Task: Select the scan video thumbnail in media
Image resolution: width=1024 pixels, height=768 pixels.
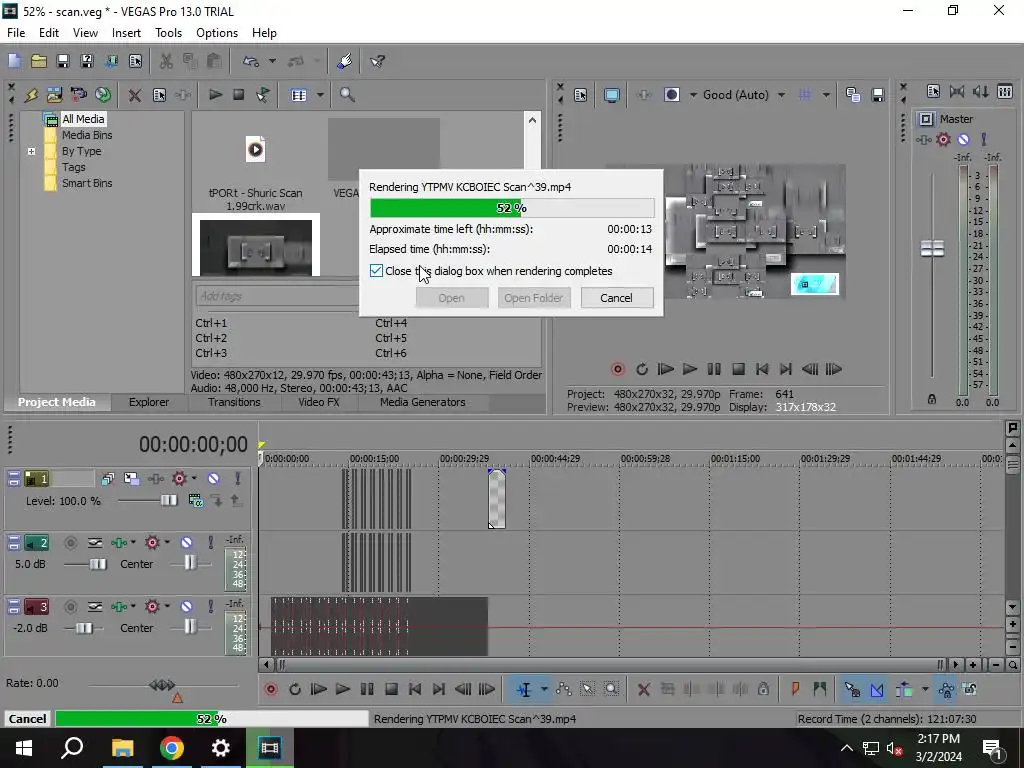Action: (x=255, y=248)
